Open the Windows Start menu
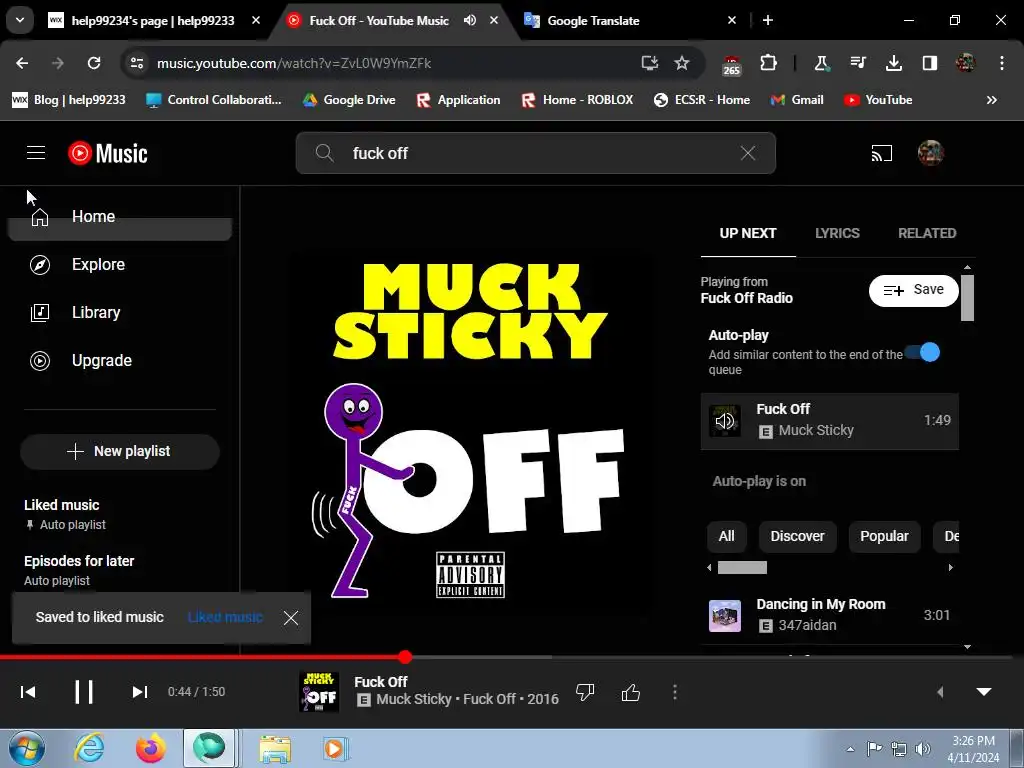Viewport: 1024px width, 768px height. (26, 748)
